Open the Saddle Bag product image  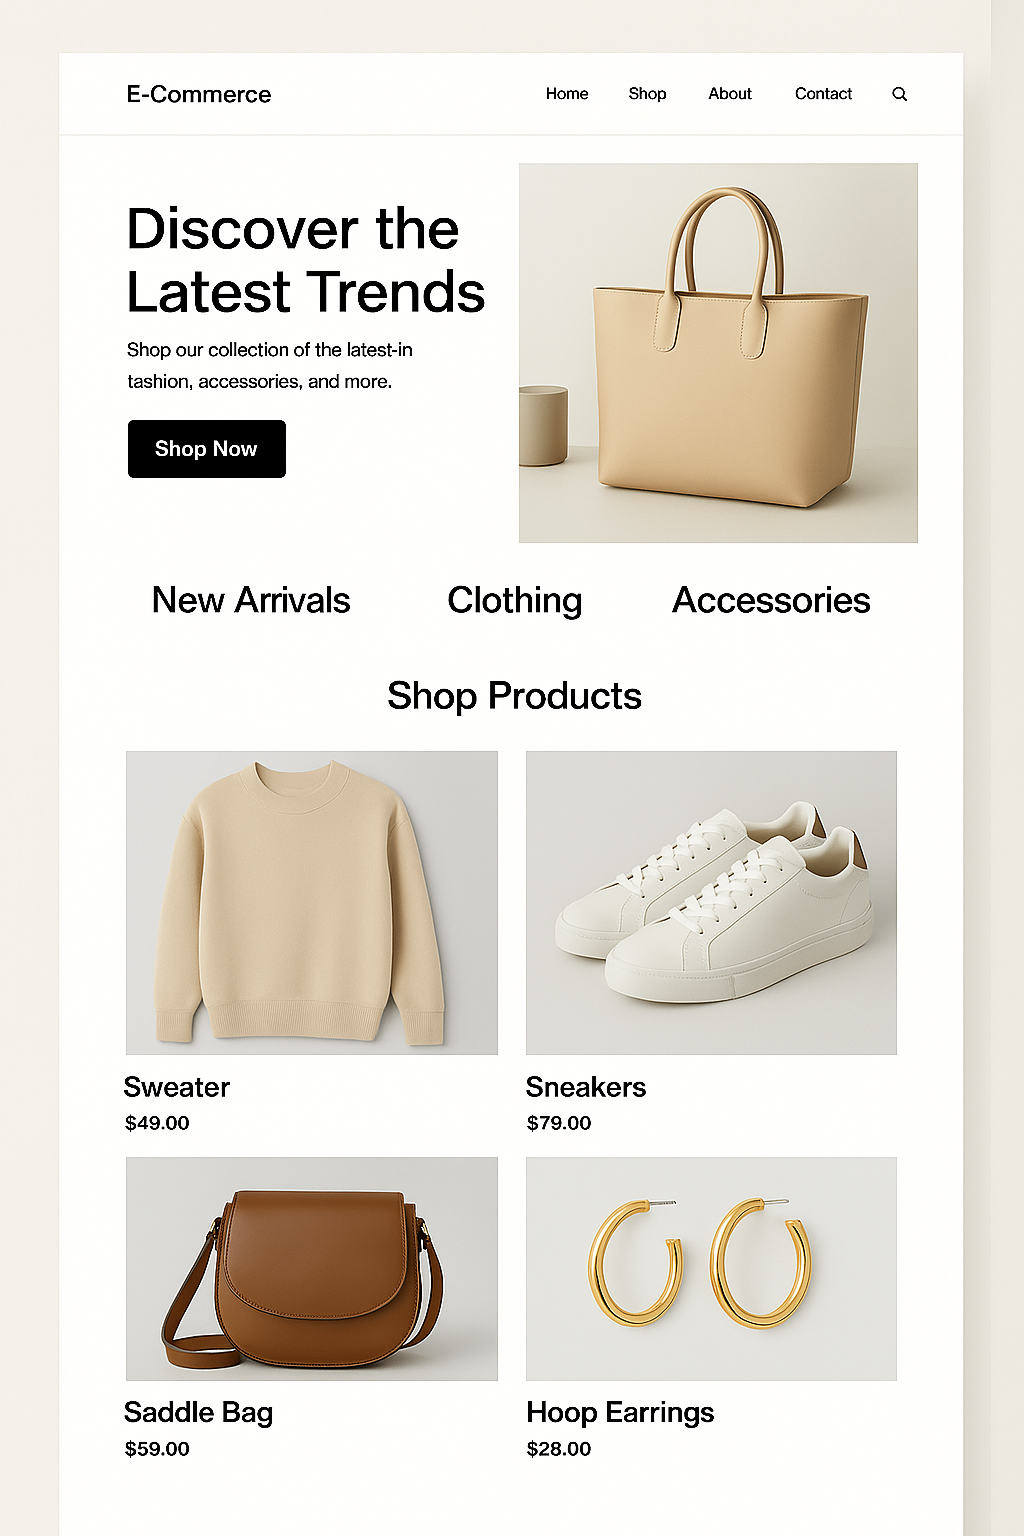(x=312, y=1269)
